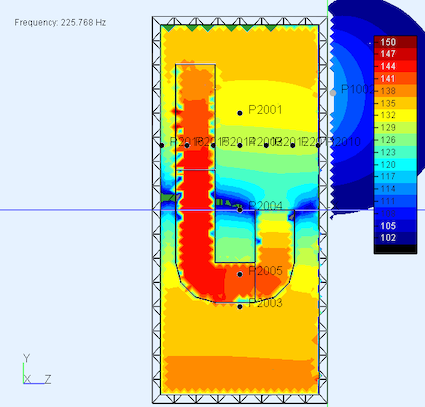This screenshot has width=425, height=407.
Task: Click the 114 blue legend band
Action: (x=396, y=189)
